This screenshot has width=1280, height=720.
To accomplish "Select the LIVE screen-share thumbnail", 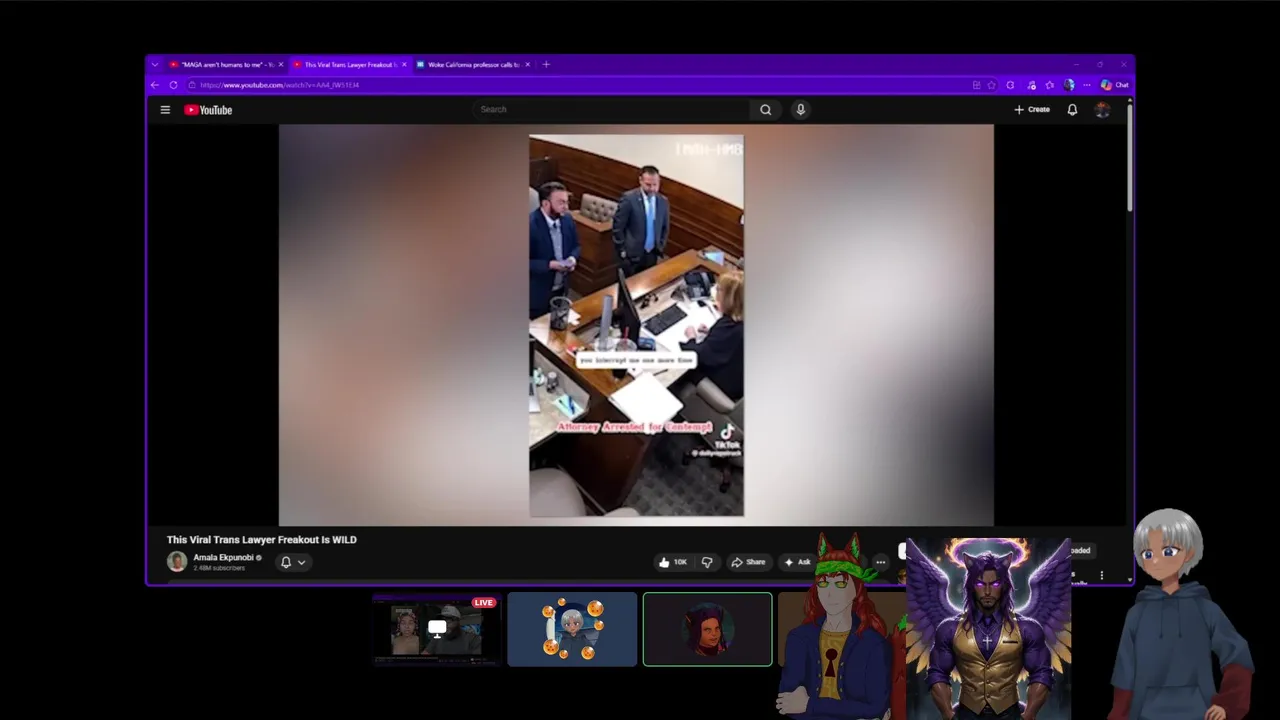I will (x=437, y=629).
